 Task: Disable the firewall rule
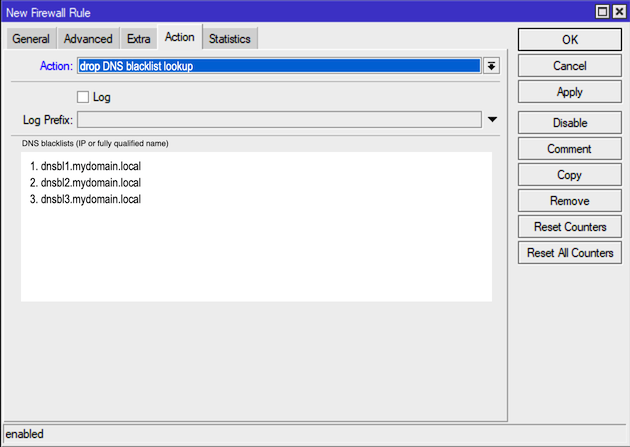tap(570, 122)
